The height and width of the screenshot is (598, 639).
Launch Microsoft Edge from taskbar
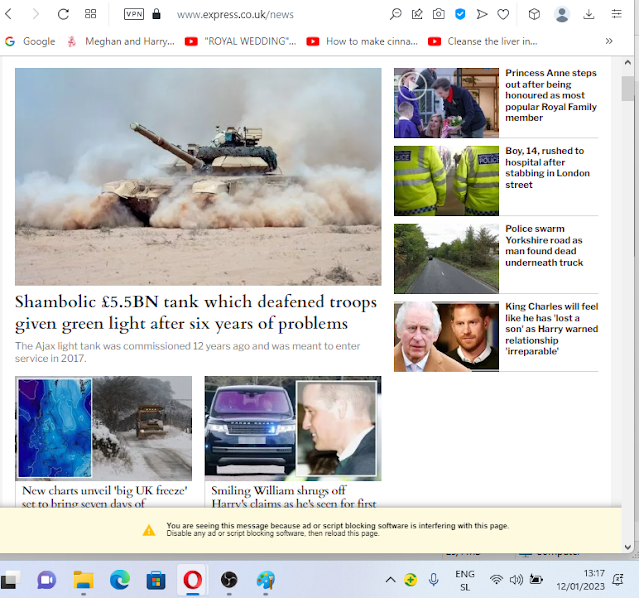[120, 580]
